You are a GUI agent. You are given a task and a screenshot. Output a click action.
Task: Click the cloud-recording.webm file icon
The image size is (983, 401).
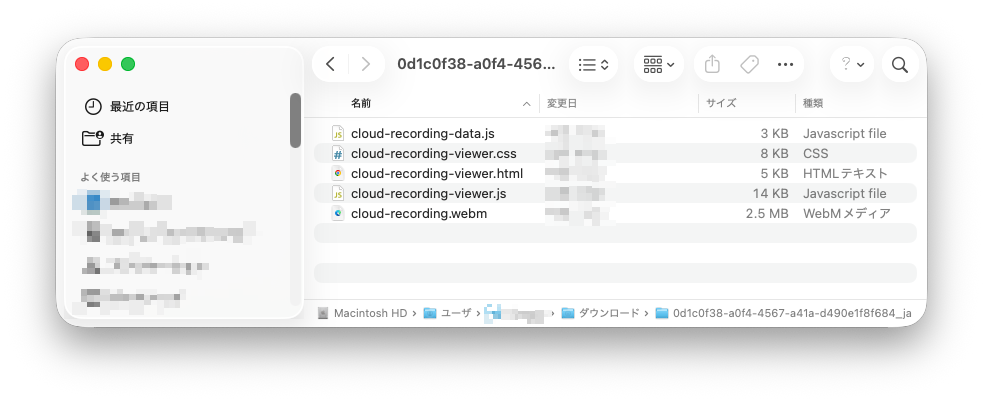[338, 213]
